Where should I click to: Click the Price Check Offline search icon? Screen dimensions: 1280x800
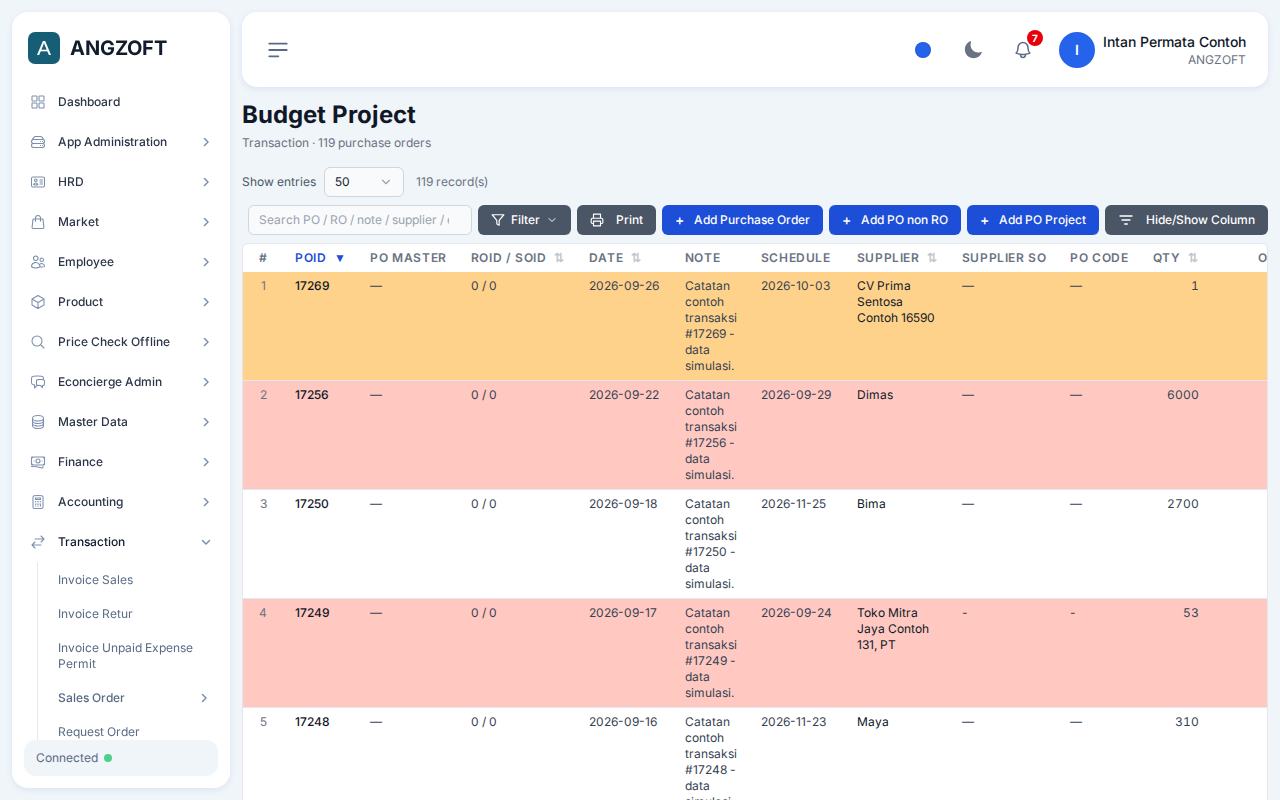[x=38, y=342]
